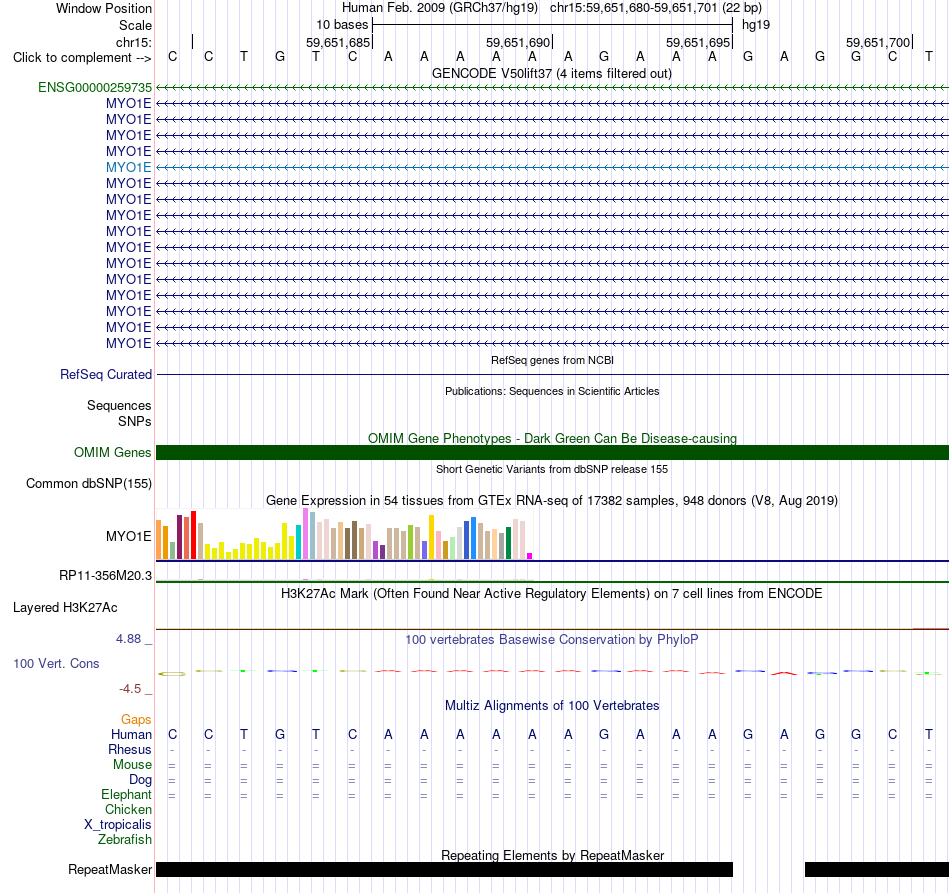950x893 pixels.
Task: Click the 59,651,690 ruler position
Action: tap(518, 42)
